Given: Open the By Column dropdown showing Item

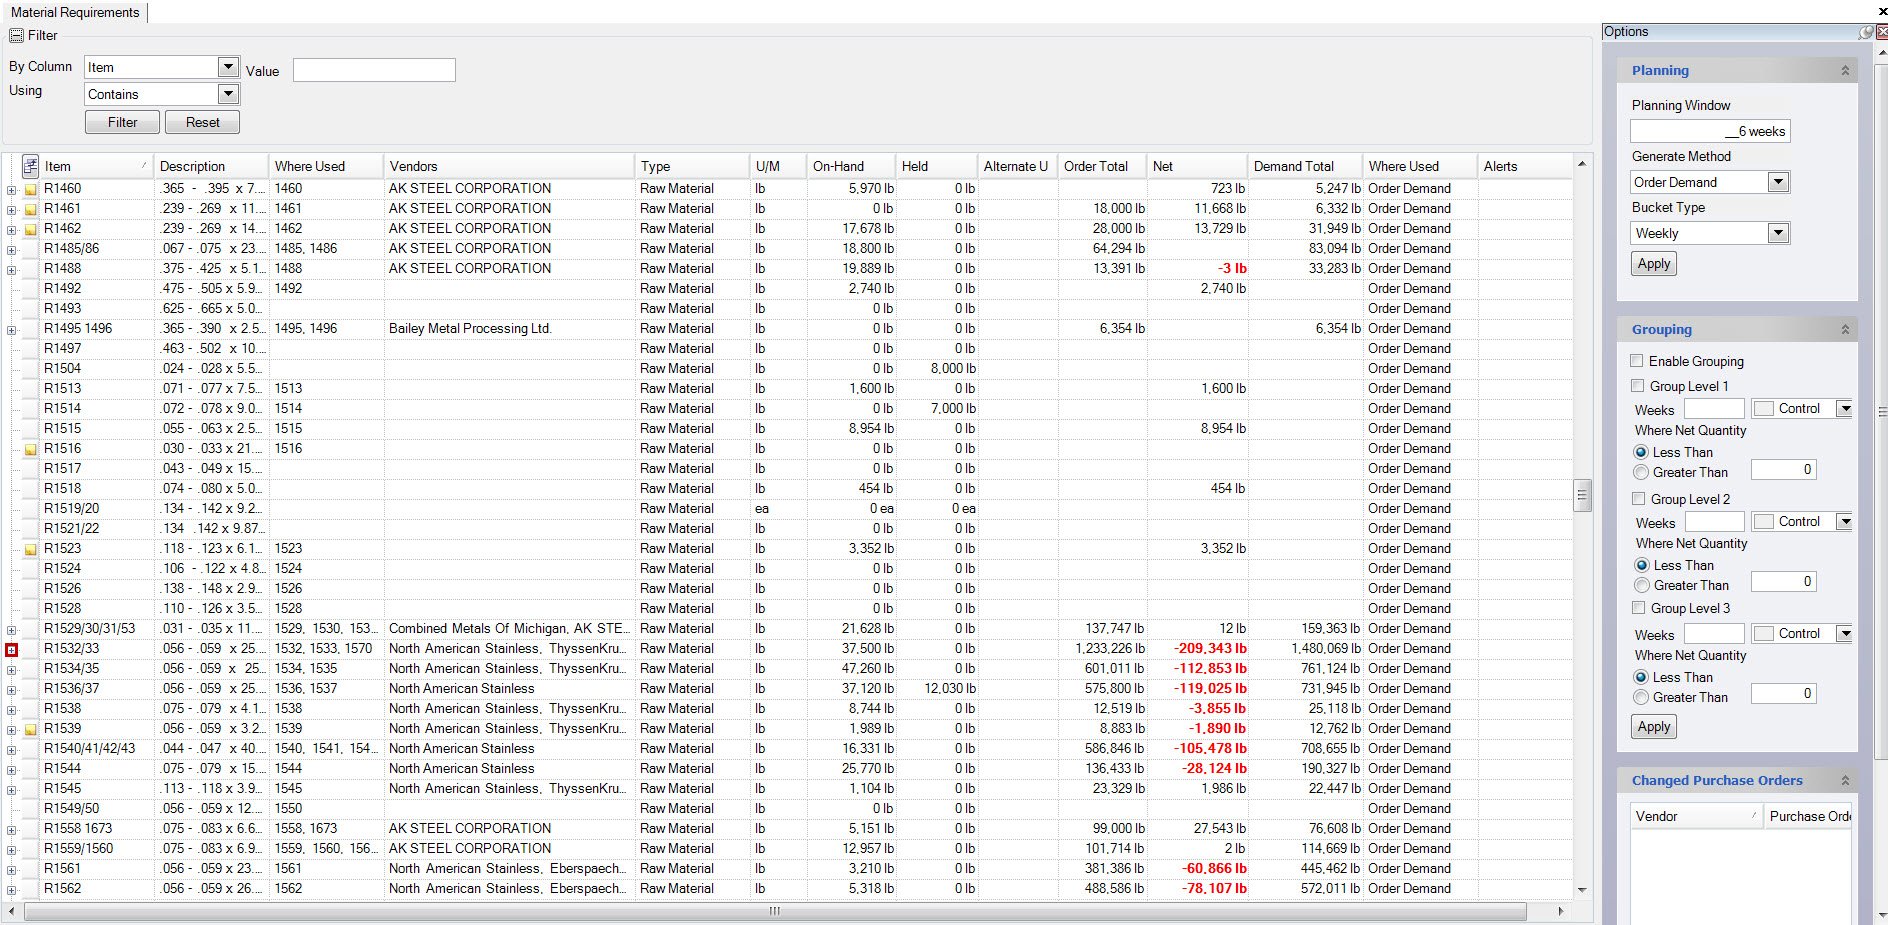Looking at the screenshot, I should (228, 67).
